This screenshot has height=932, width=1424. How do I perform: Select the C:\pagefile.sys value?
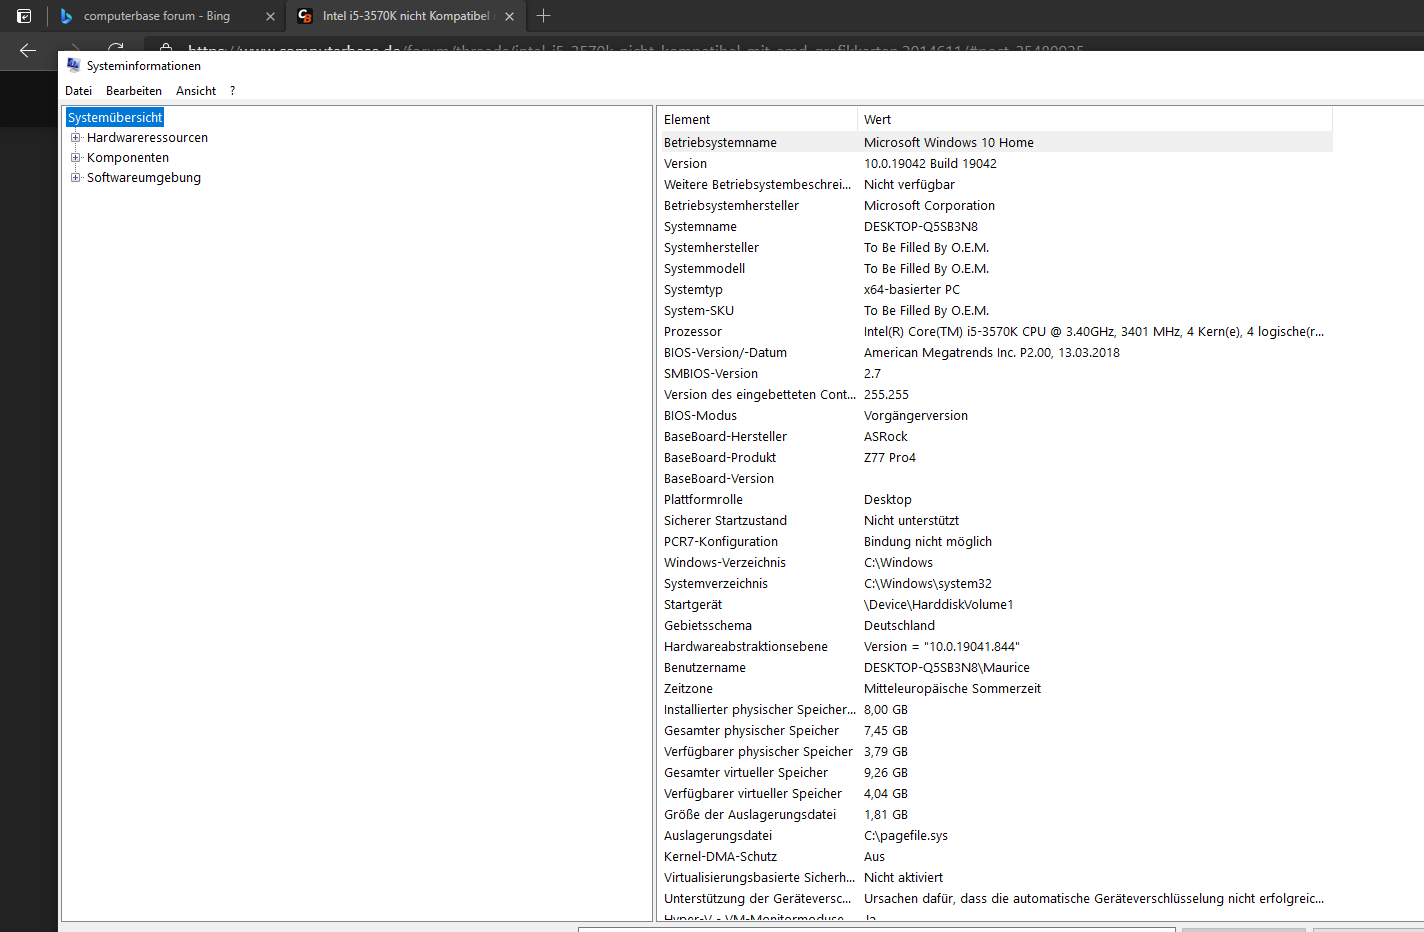click(x=906, y=836)
